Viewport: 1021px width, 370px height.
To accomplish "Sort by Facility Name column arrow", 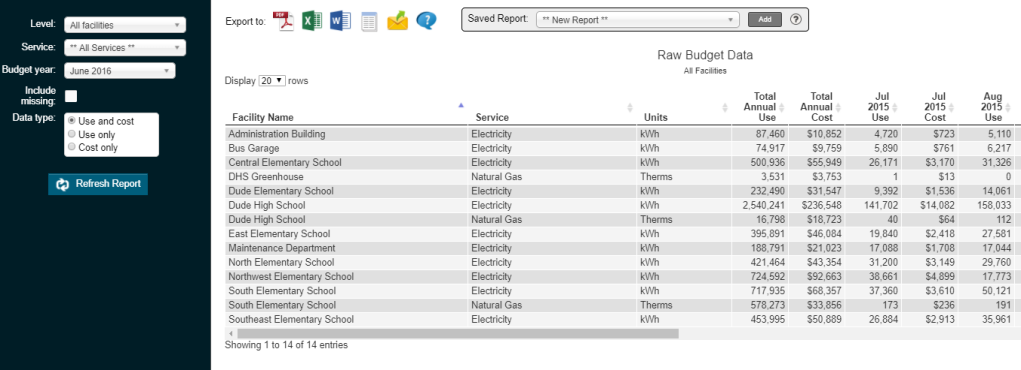I will click(x=461, y=105).
